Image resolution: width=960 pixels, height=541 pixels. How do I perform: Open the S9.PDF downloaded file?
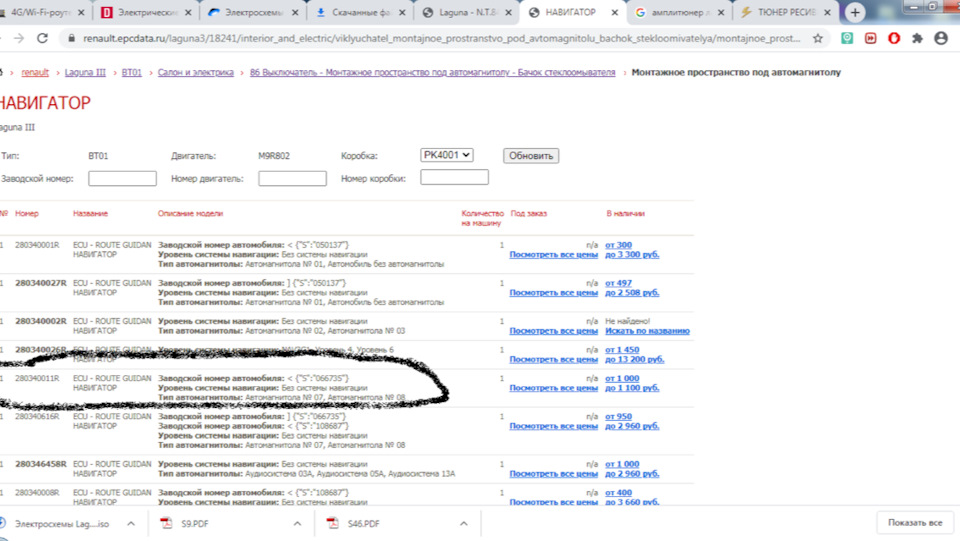coord(195,523)
